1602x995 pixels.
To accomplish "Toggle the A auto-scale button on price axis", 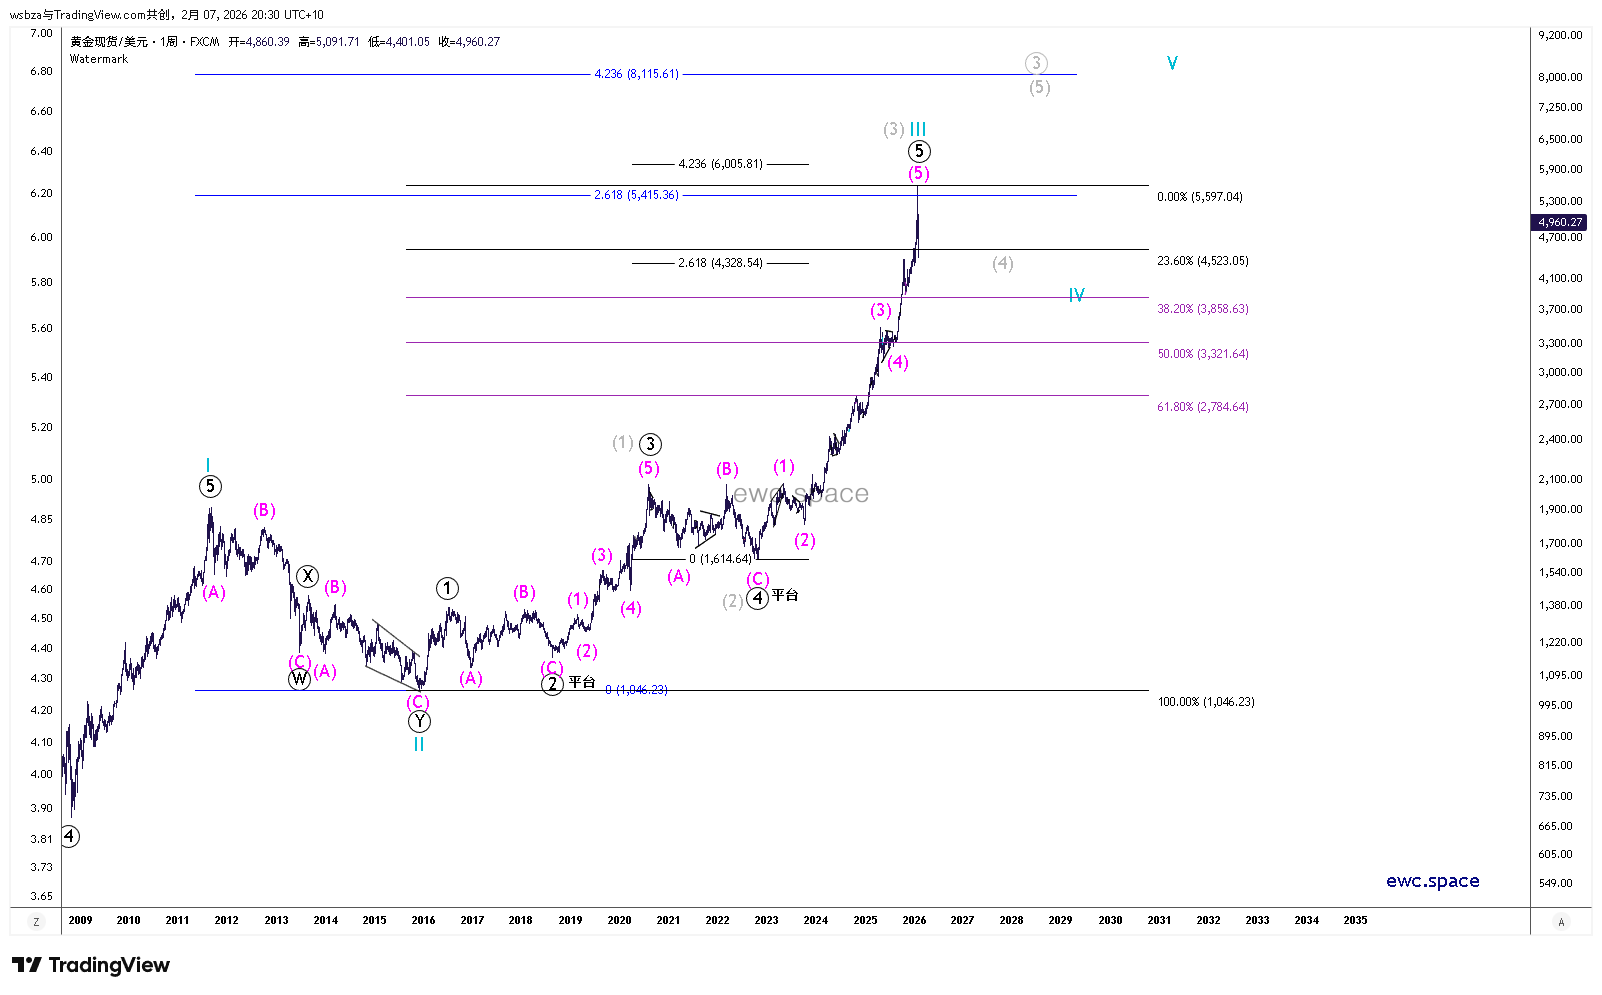I will [1561, 922].
